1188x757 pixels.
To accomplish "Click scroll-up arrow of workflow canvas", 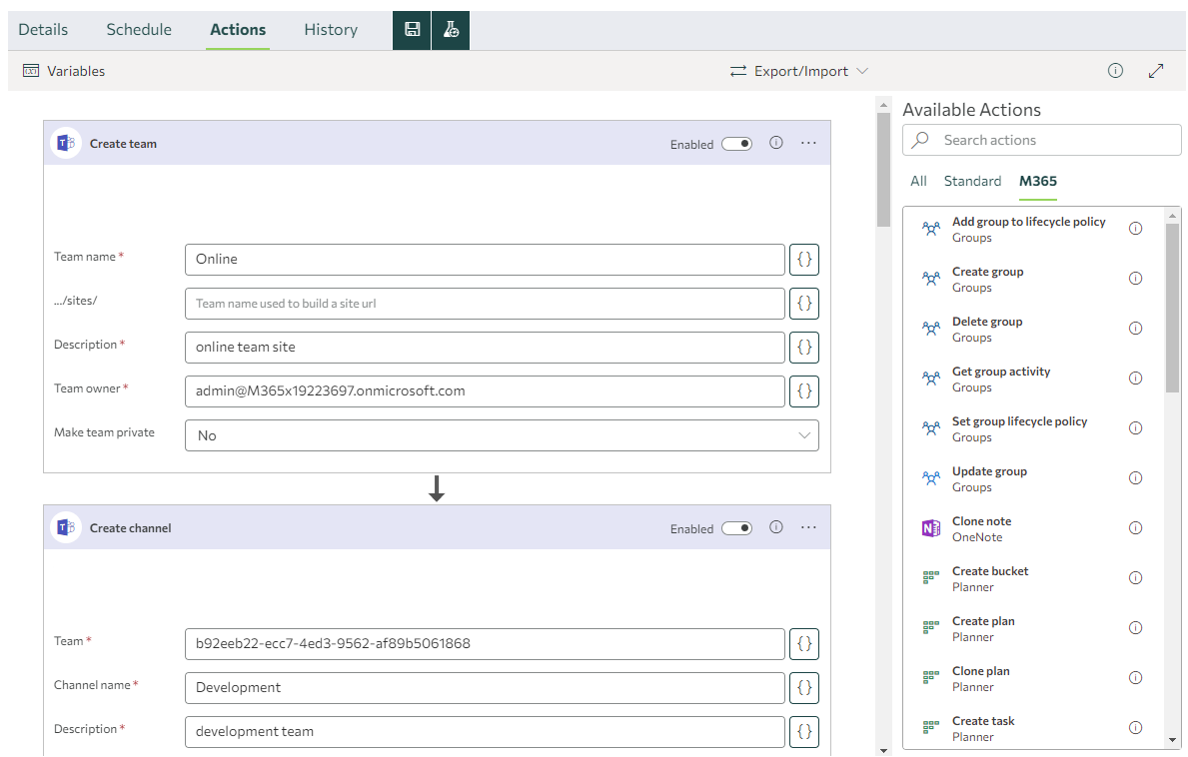I will point(883,105).
